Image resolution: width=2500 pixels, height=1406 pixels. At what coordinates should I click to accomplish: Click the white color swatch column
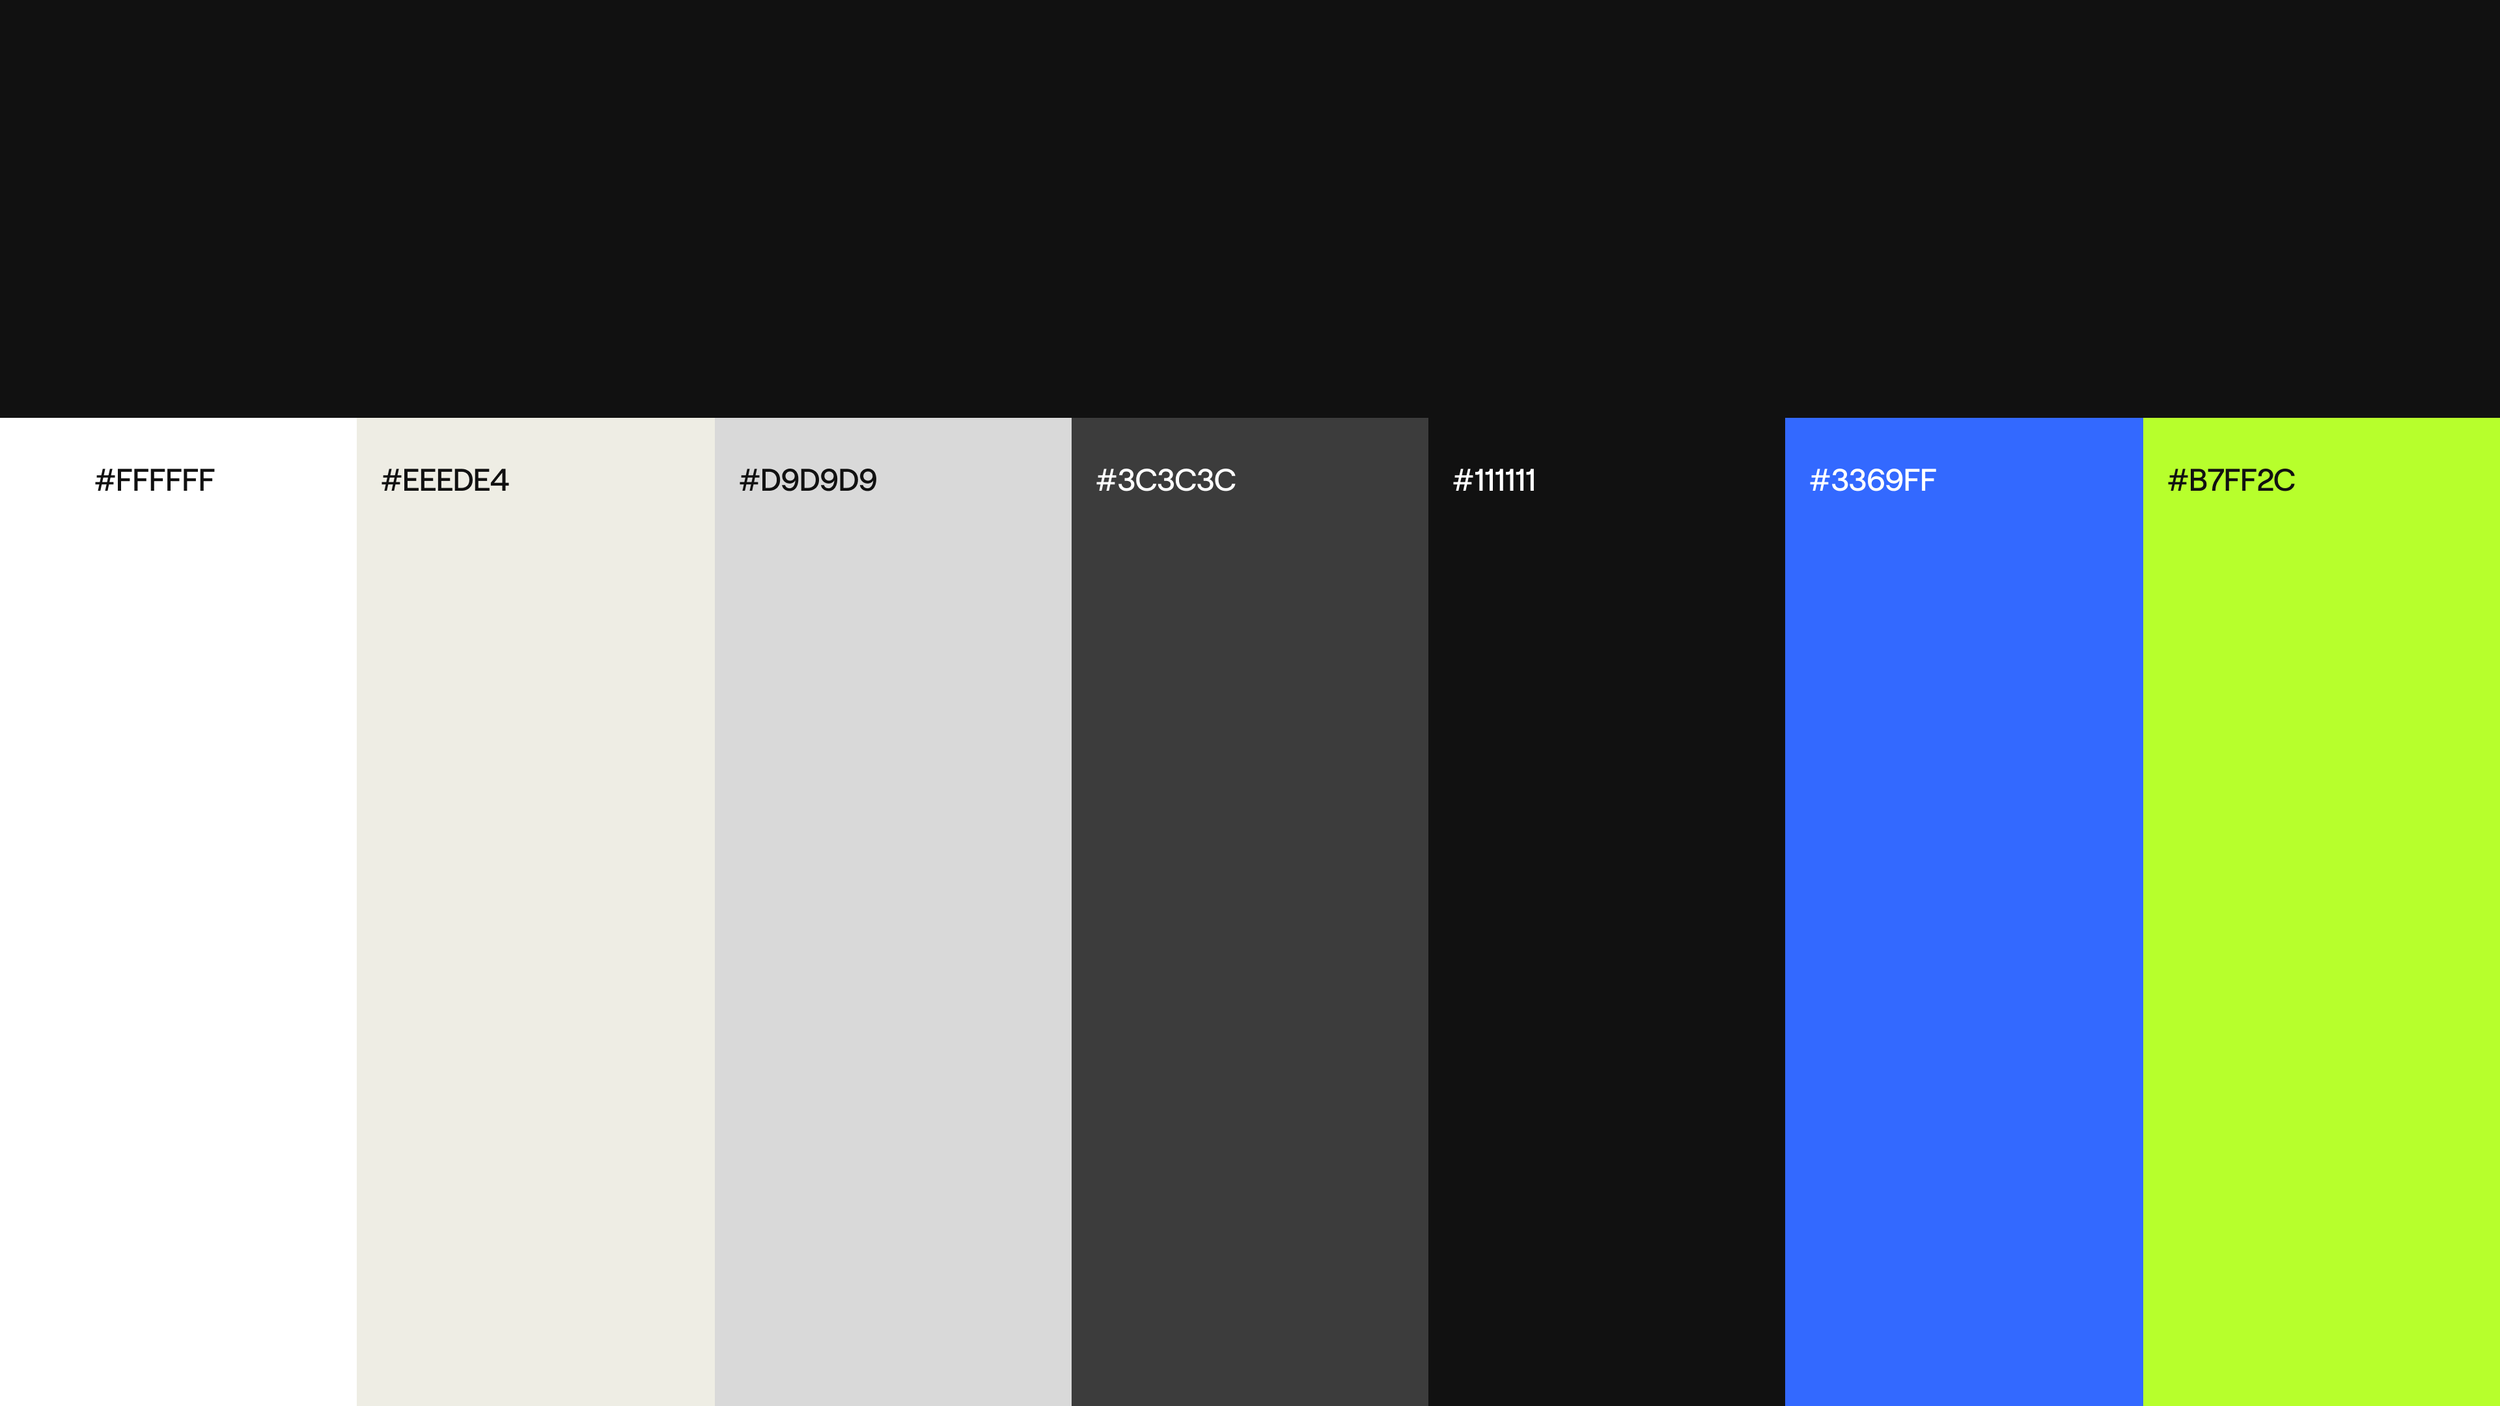(178, 900)
